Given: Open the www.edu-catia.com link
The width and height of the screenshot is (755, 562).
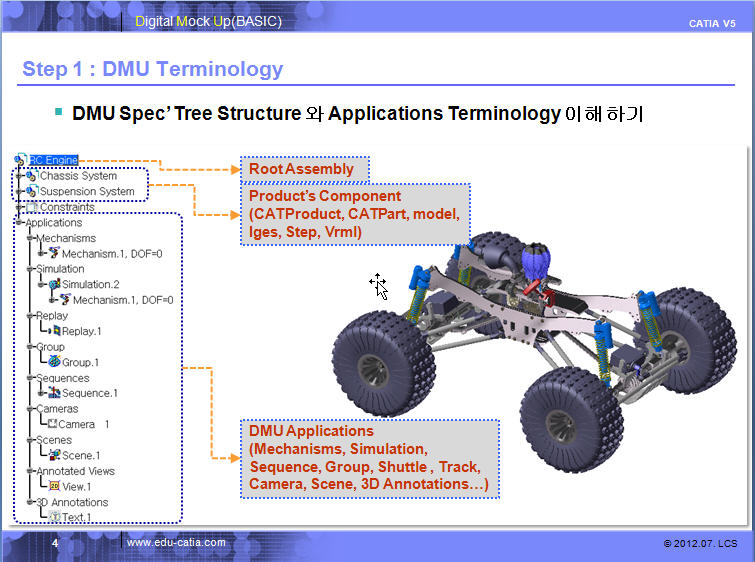Looking at the screenshot, I should pyautogui.click(x=176, y=543).
